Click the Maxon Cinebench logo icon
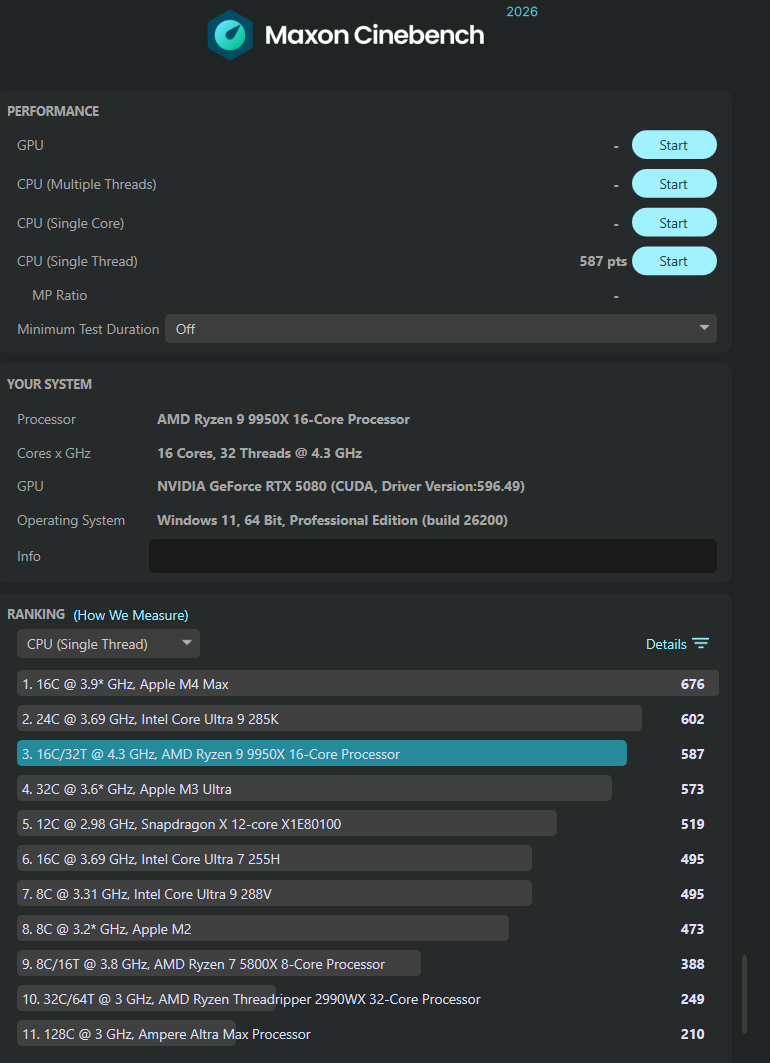Screen dimensions: 770x1063 pyautogui.click(x=230, y=35)
